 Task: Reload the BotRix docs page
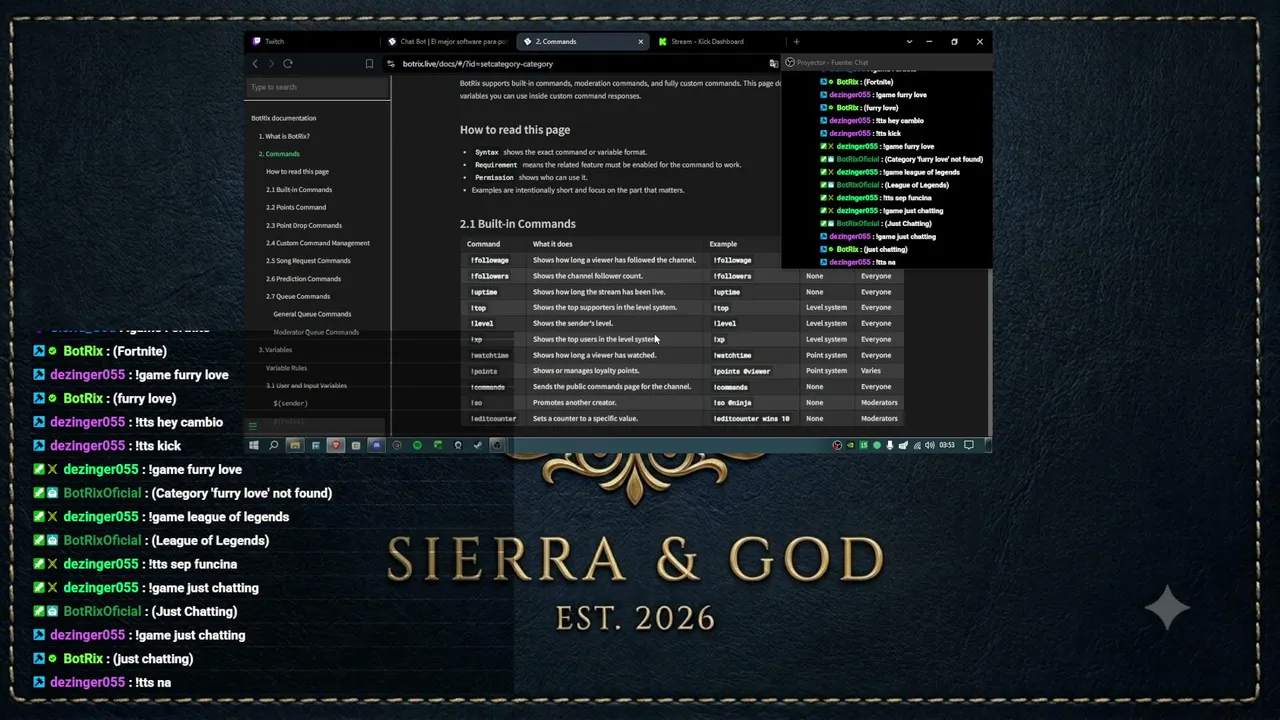(288, 64)
